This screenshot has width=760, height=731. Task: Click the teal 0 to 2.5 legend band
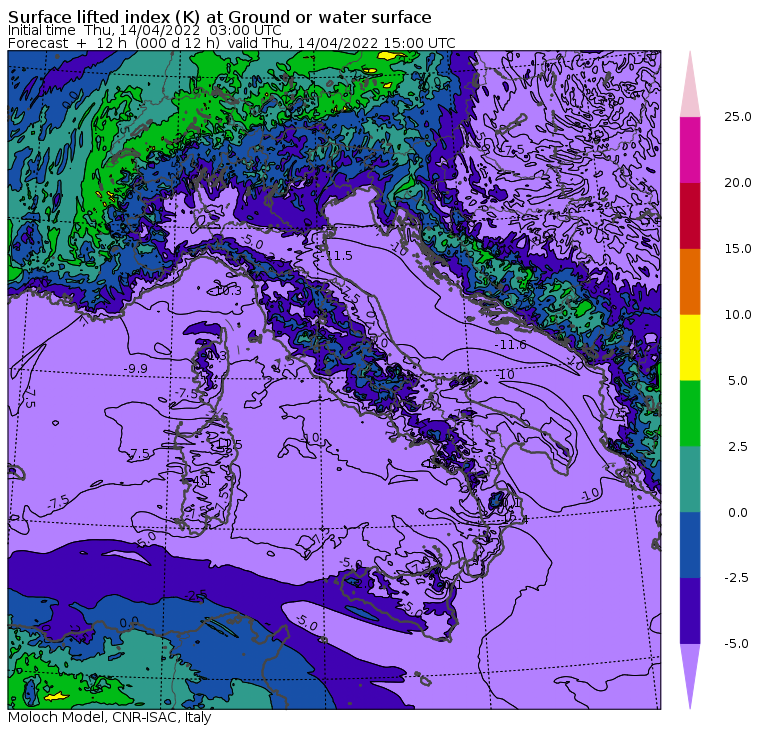690,479
